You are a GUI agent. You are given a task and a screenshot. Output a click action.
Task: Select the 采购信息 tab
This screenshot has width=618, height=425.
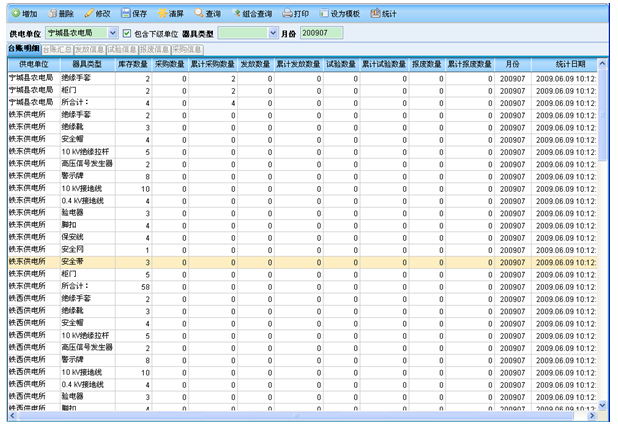point(185,48)
